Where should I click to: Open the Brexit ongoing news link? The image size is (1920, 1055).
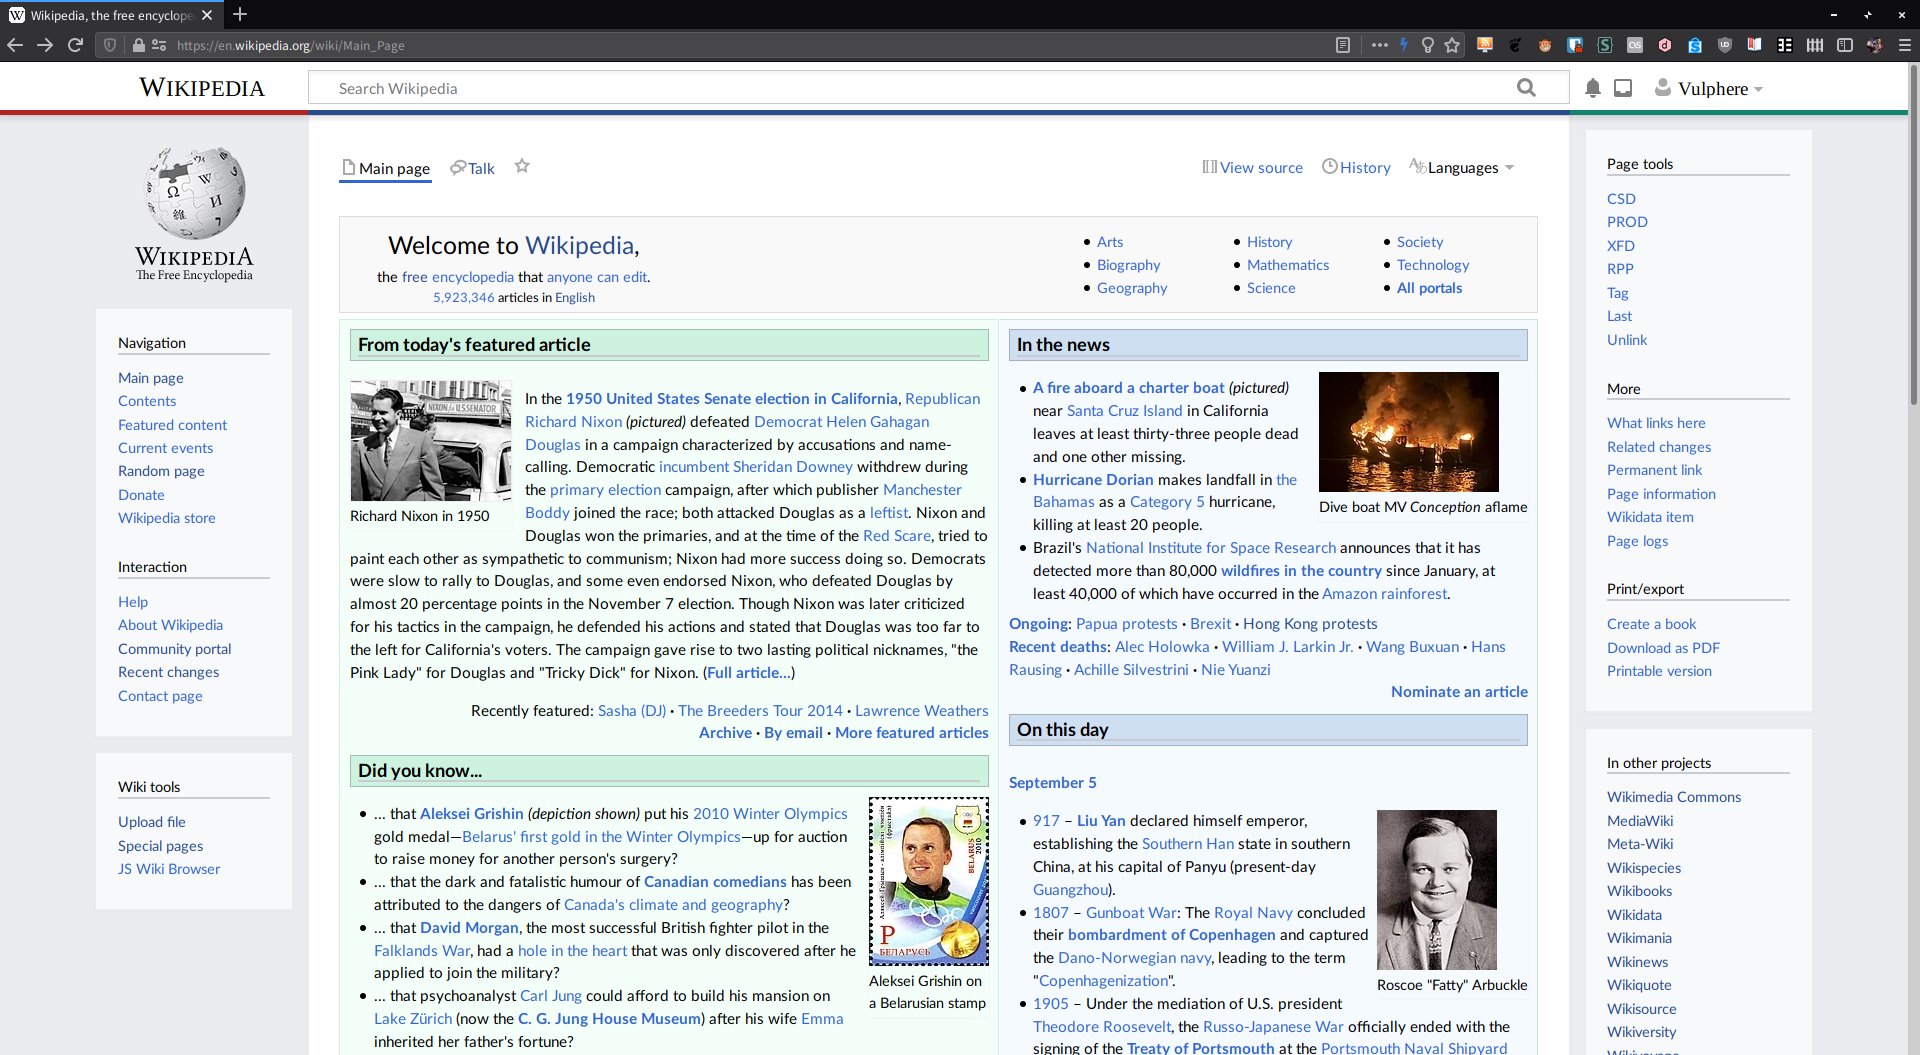pyautogui.click(x=1210, y=624)
